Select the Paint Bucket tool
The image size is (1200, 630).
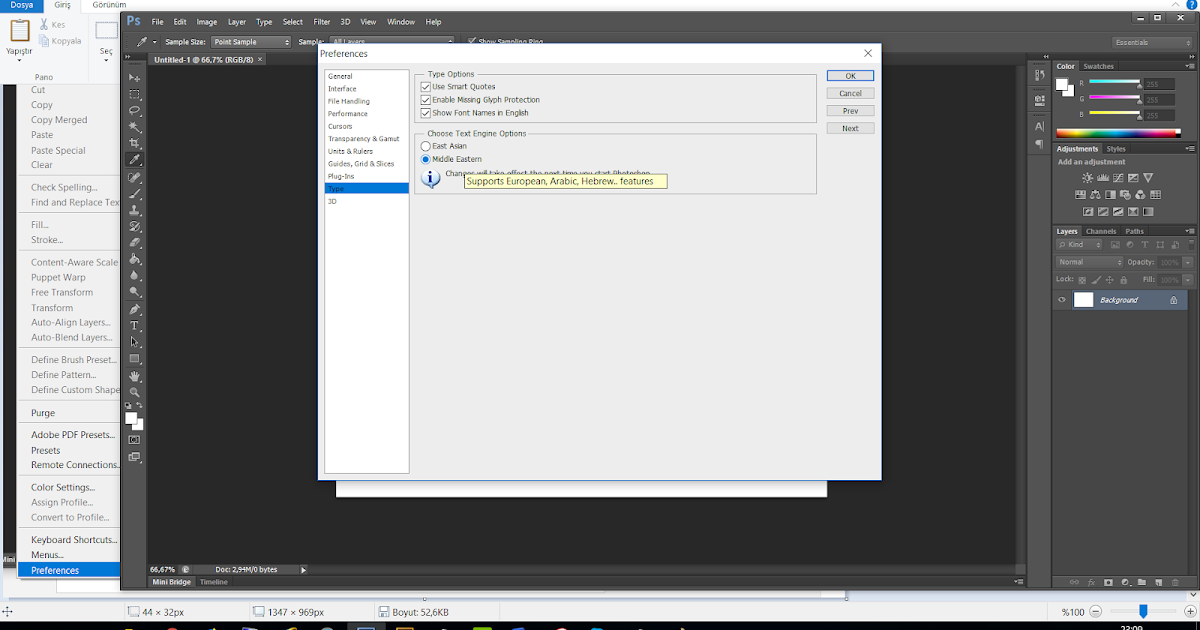pos(134,259)
